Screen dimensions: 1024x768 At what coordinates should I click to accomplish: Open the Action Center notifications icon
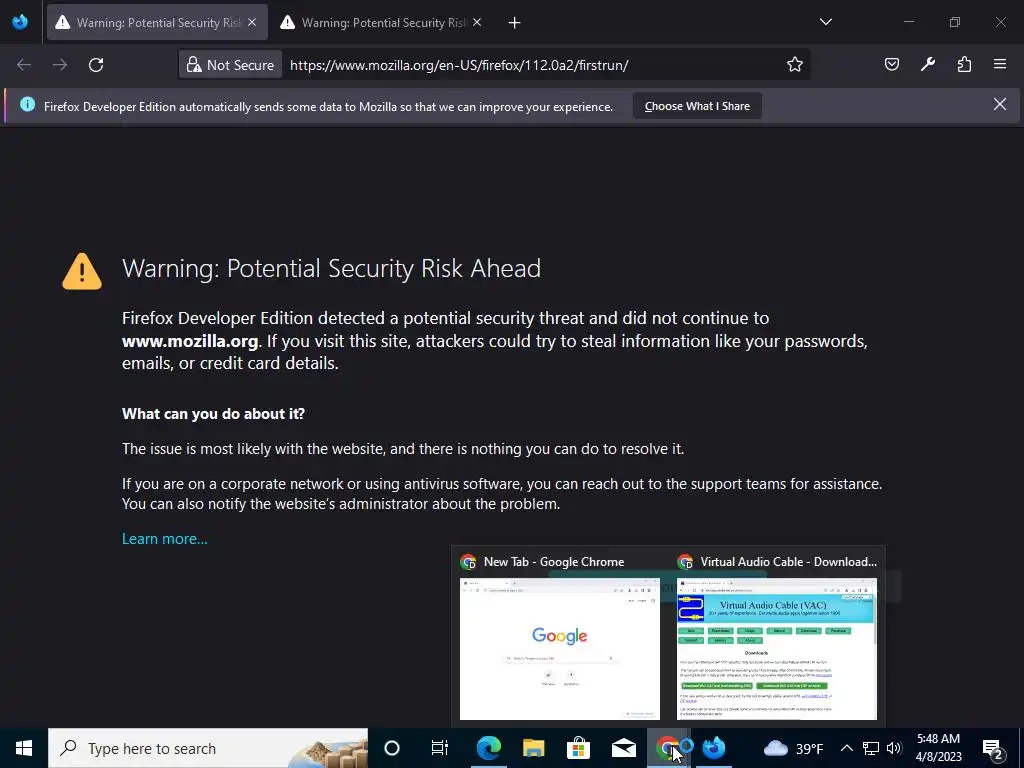click(x=993, y=748)
